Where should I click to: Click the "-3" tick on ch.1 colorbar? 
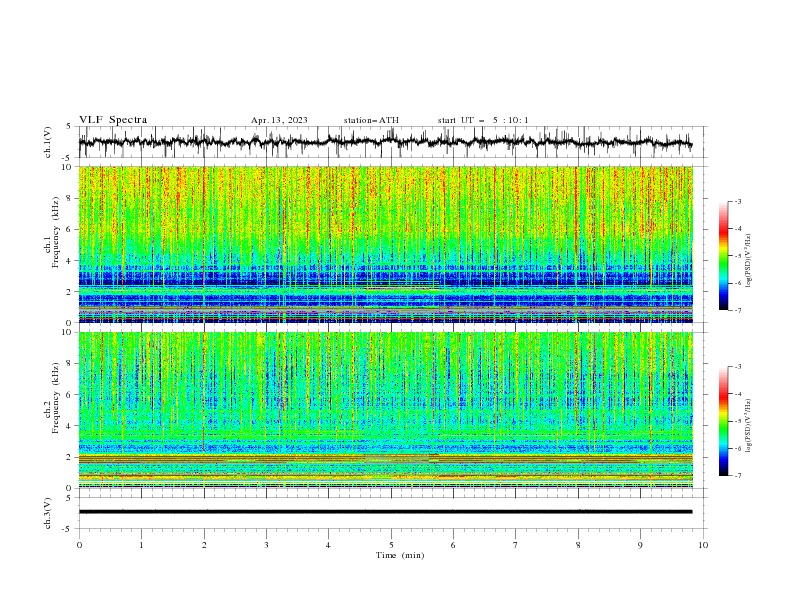[738, 201]
